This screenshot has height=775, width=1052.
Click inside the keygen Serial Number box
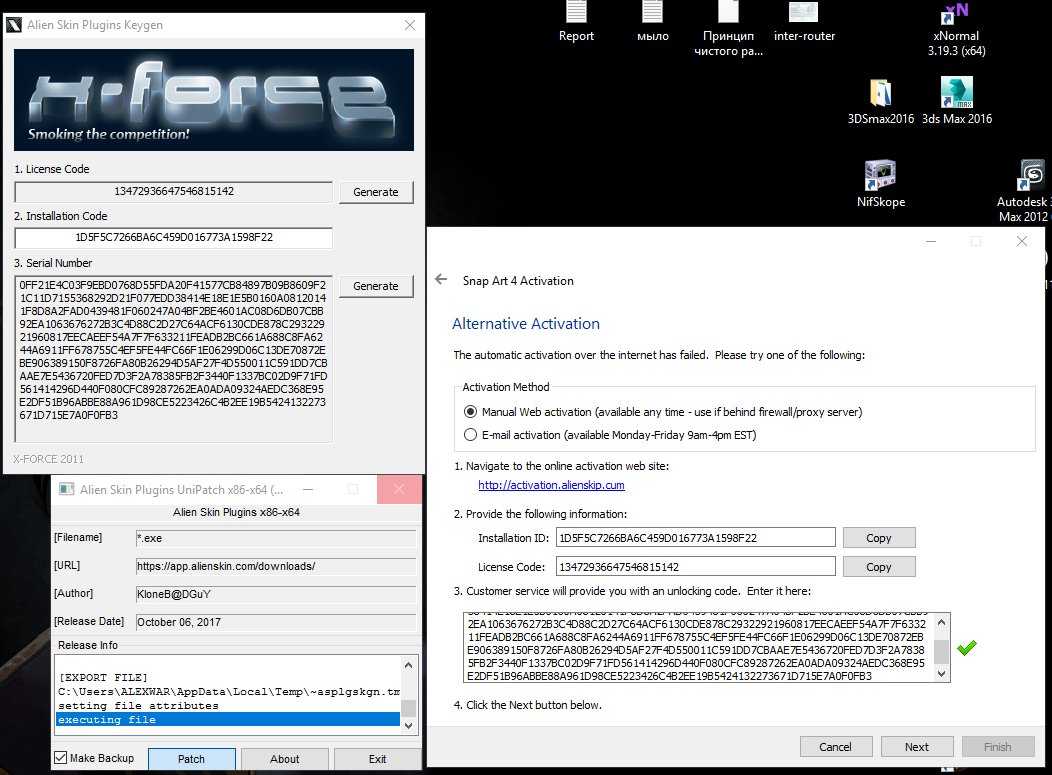click(x=173, y=358)
